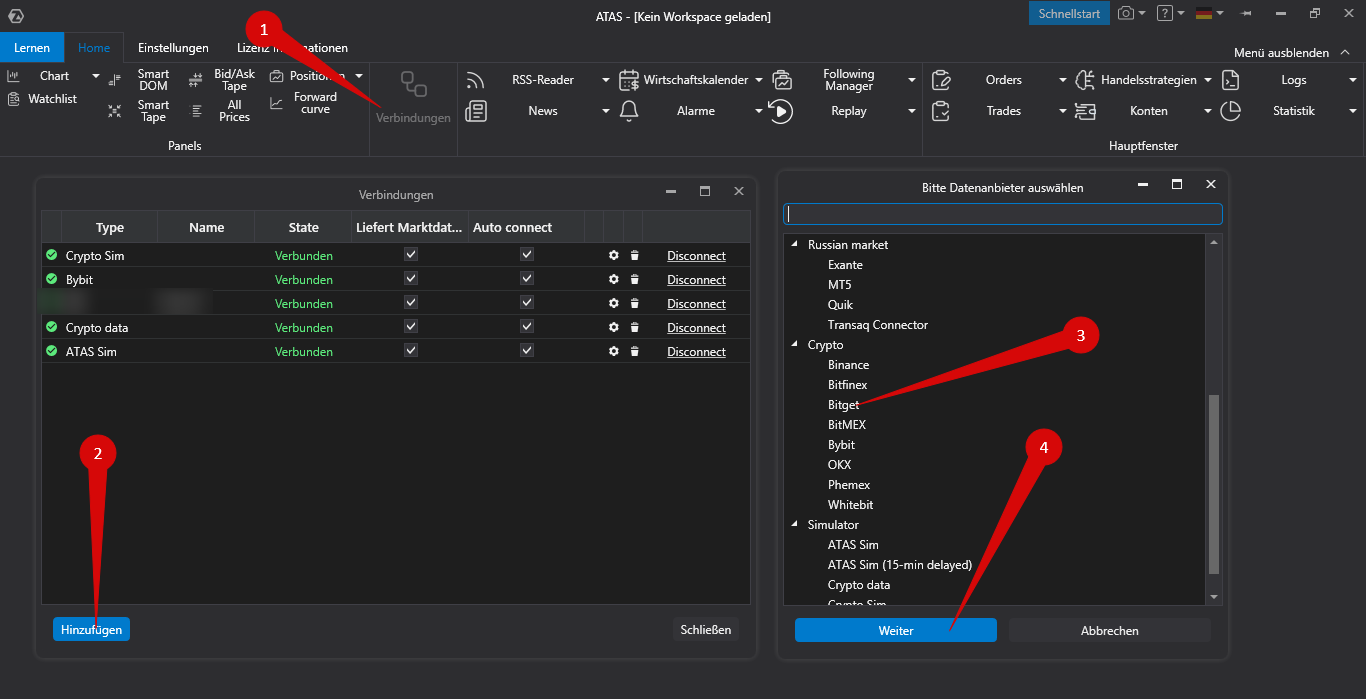The image size is (1366, 699).
Task: Open the language flag dropdown
Action: tap(1210, 13)
